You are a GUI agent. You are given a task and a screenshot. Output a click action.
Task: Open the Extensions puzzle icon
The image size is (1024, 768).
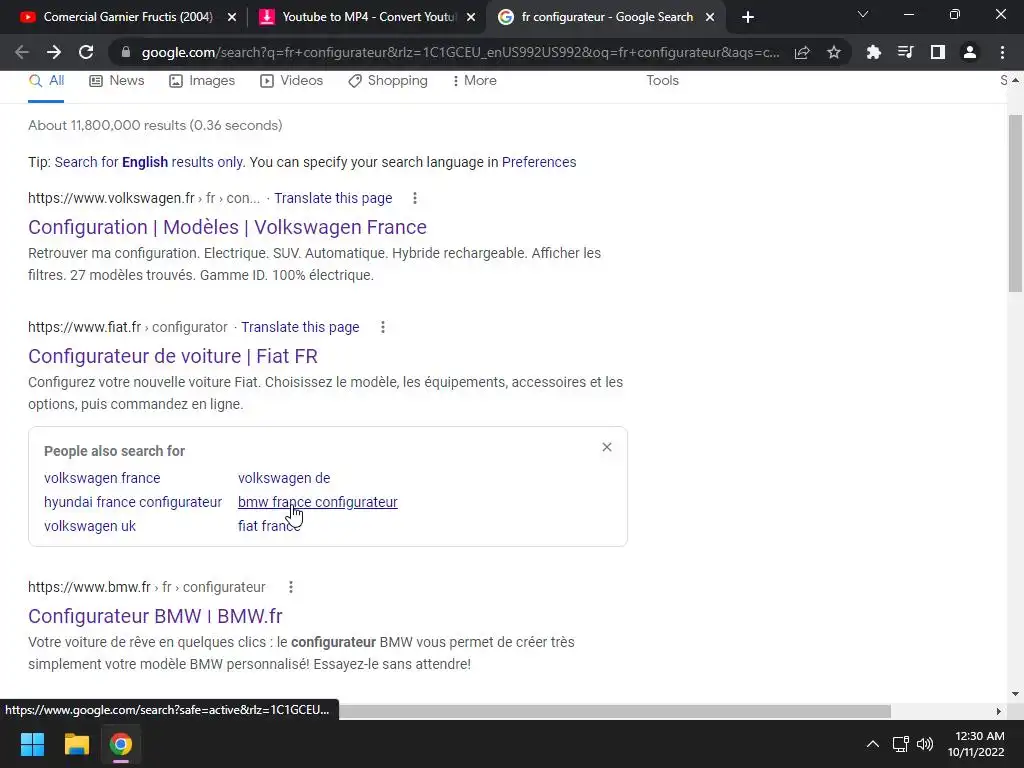pyautogui.click(x=873, y=52)
